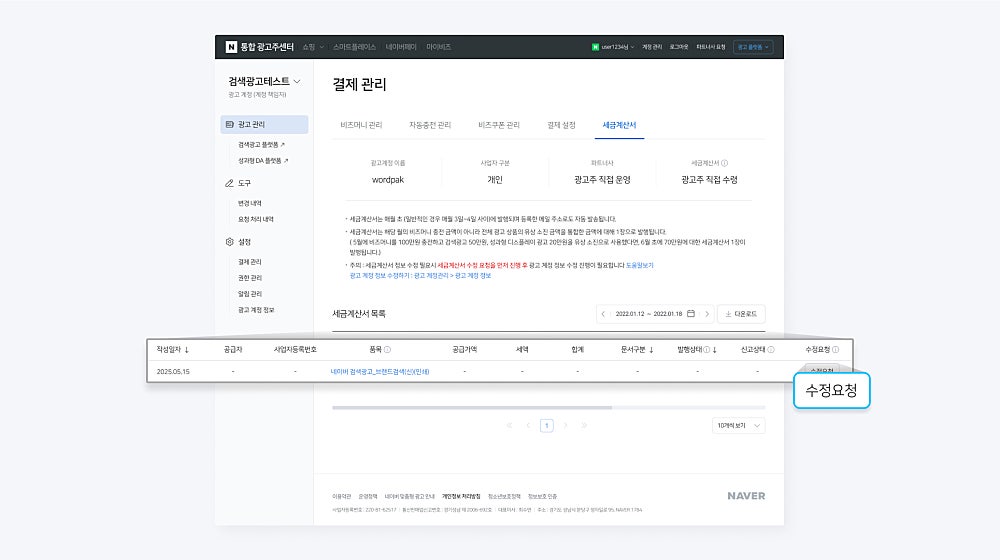Screen dimensions: 1000x560
Task: Follow the 광고 계정 정보 수정하기 blue link
Action: coord(420,276)
